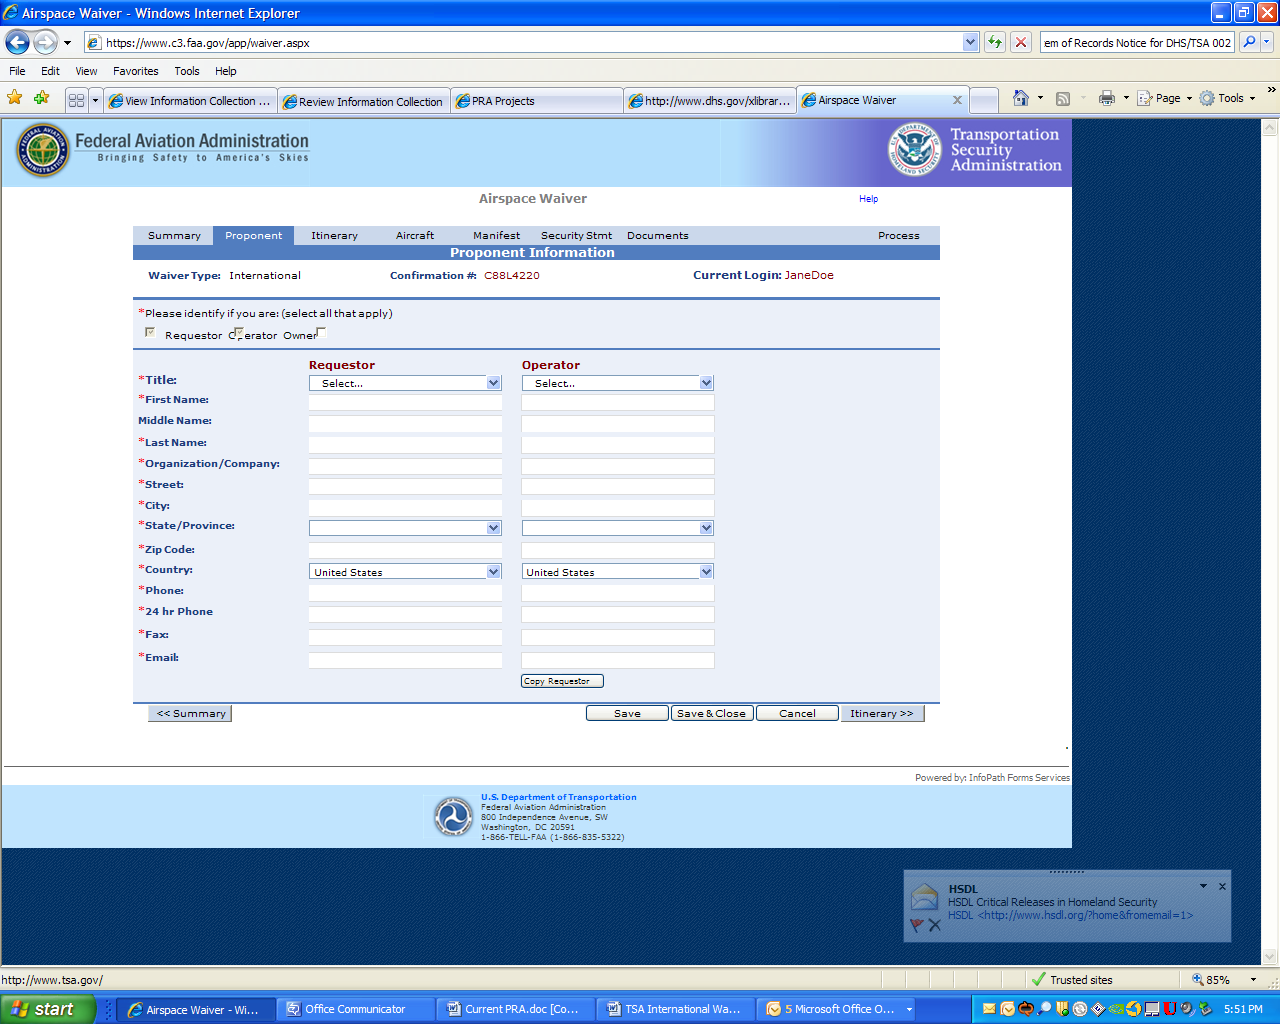
Task: Click the Add to Favorites icon
Action: point(41,98)
